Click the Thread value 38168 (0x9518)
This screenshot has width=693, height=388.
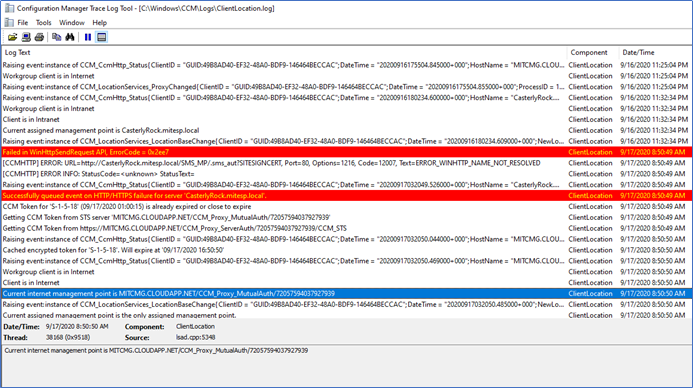(x=68, y=338)
